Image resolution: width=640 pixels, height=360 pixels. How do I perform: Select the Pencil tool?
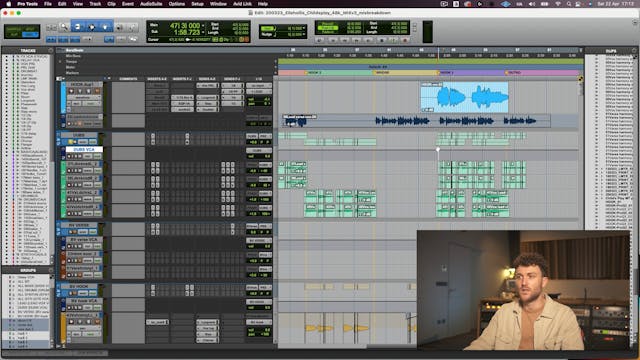pos(133,27)
